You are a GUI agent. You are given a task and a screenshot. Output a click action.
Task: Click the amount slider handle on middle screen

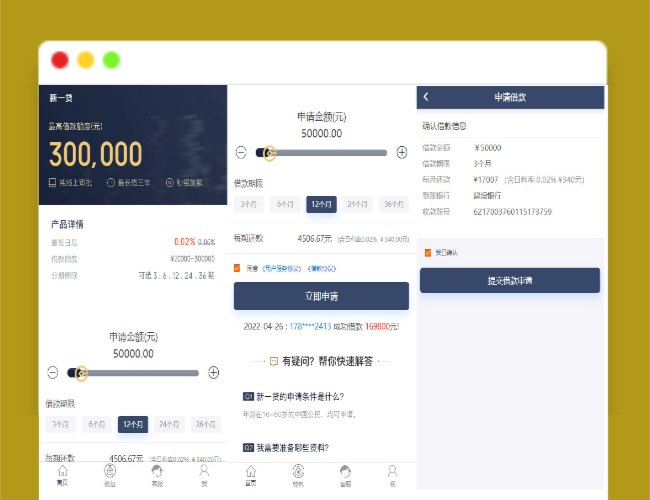[269, 153]
